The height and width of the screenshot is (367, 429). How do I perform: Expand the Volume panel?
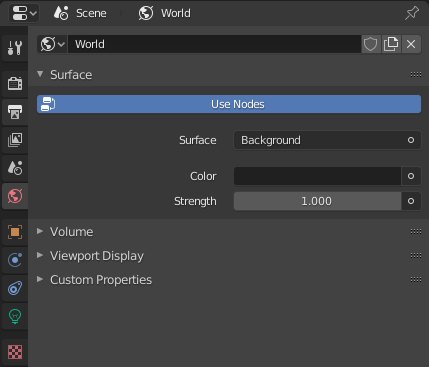[71, 232]
